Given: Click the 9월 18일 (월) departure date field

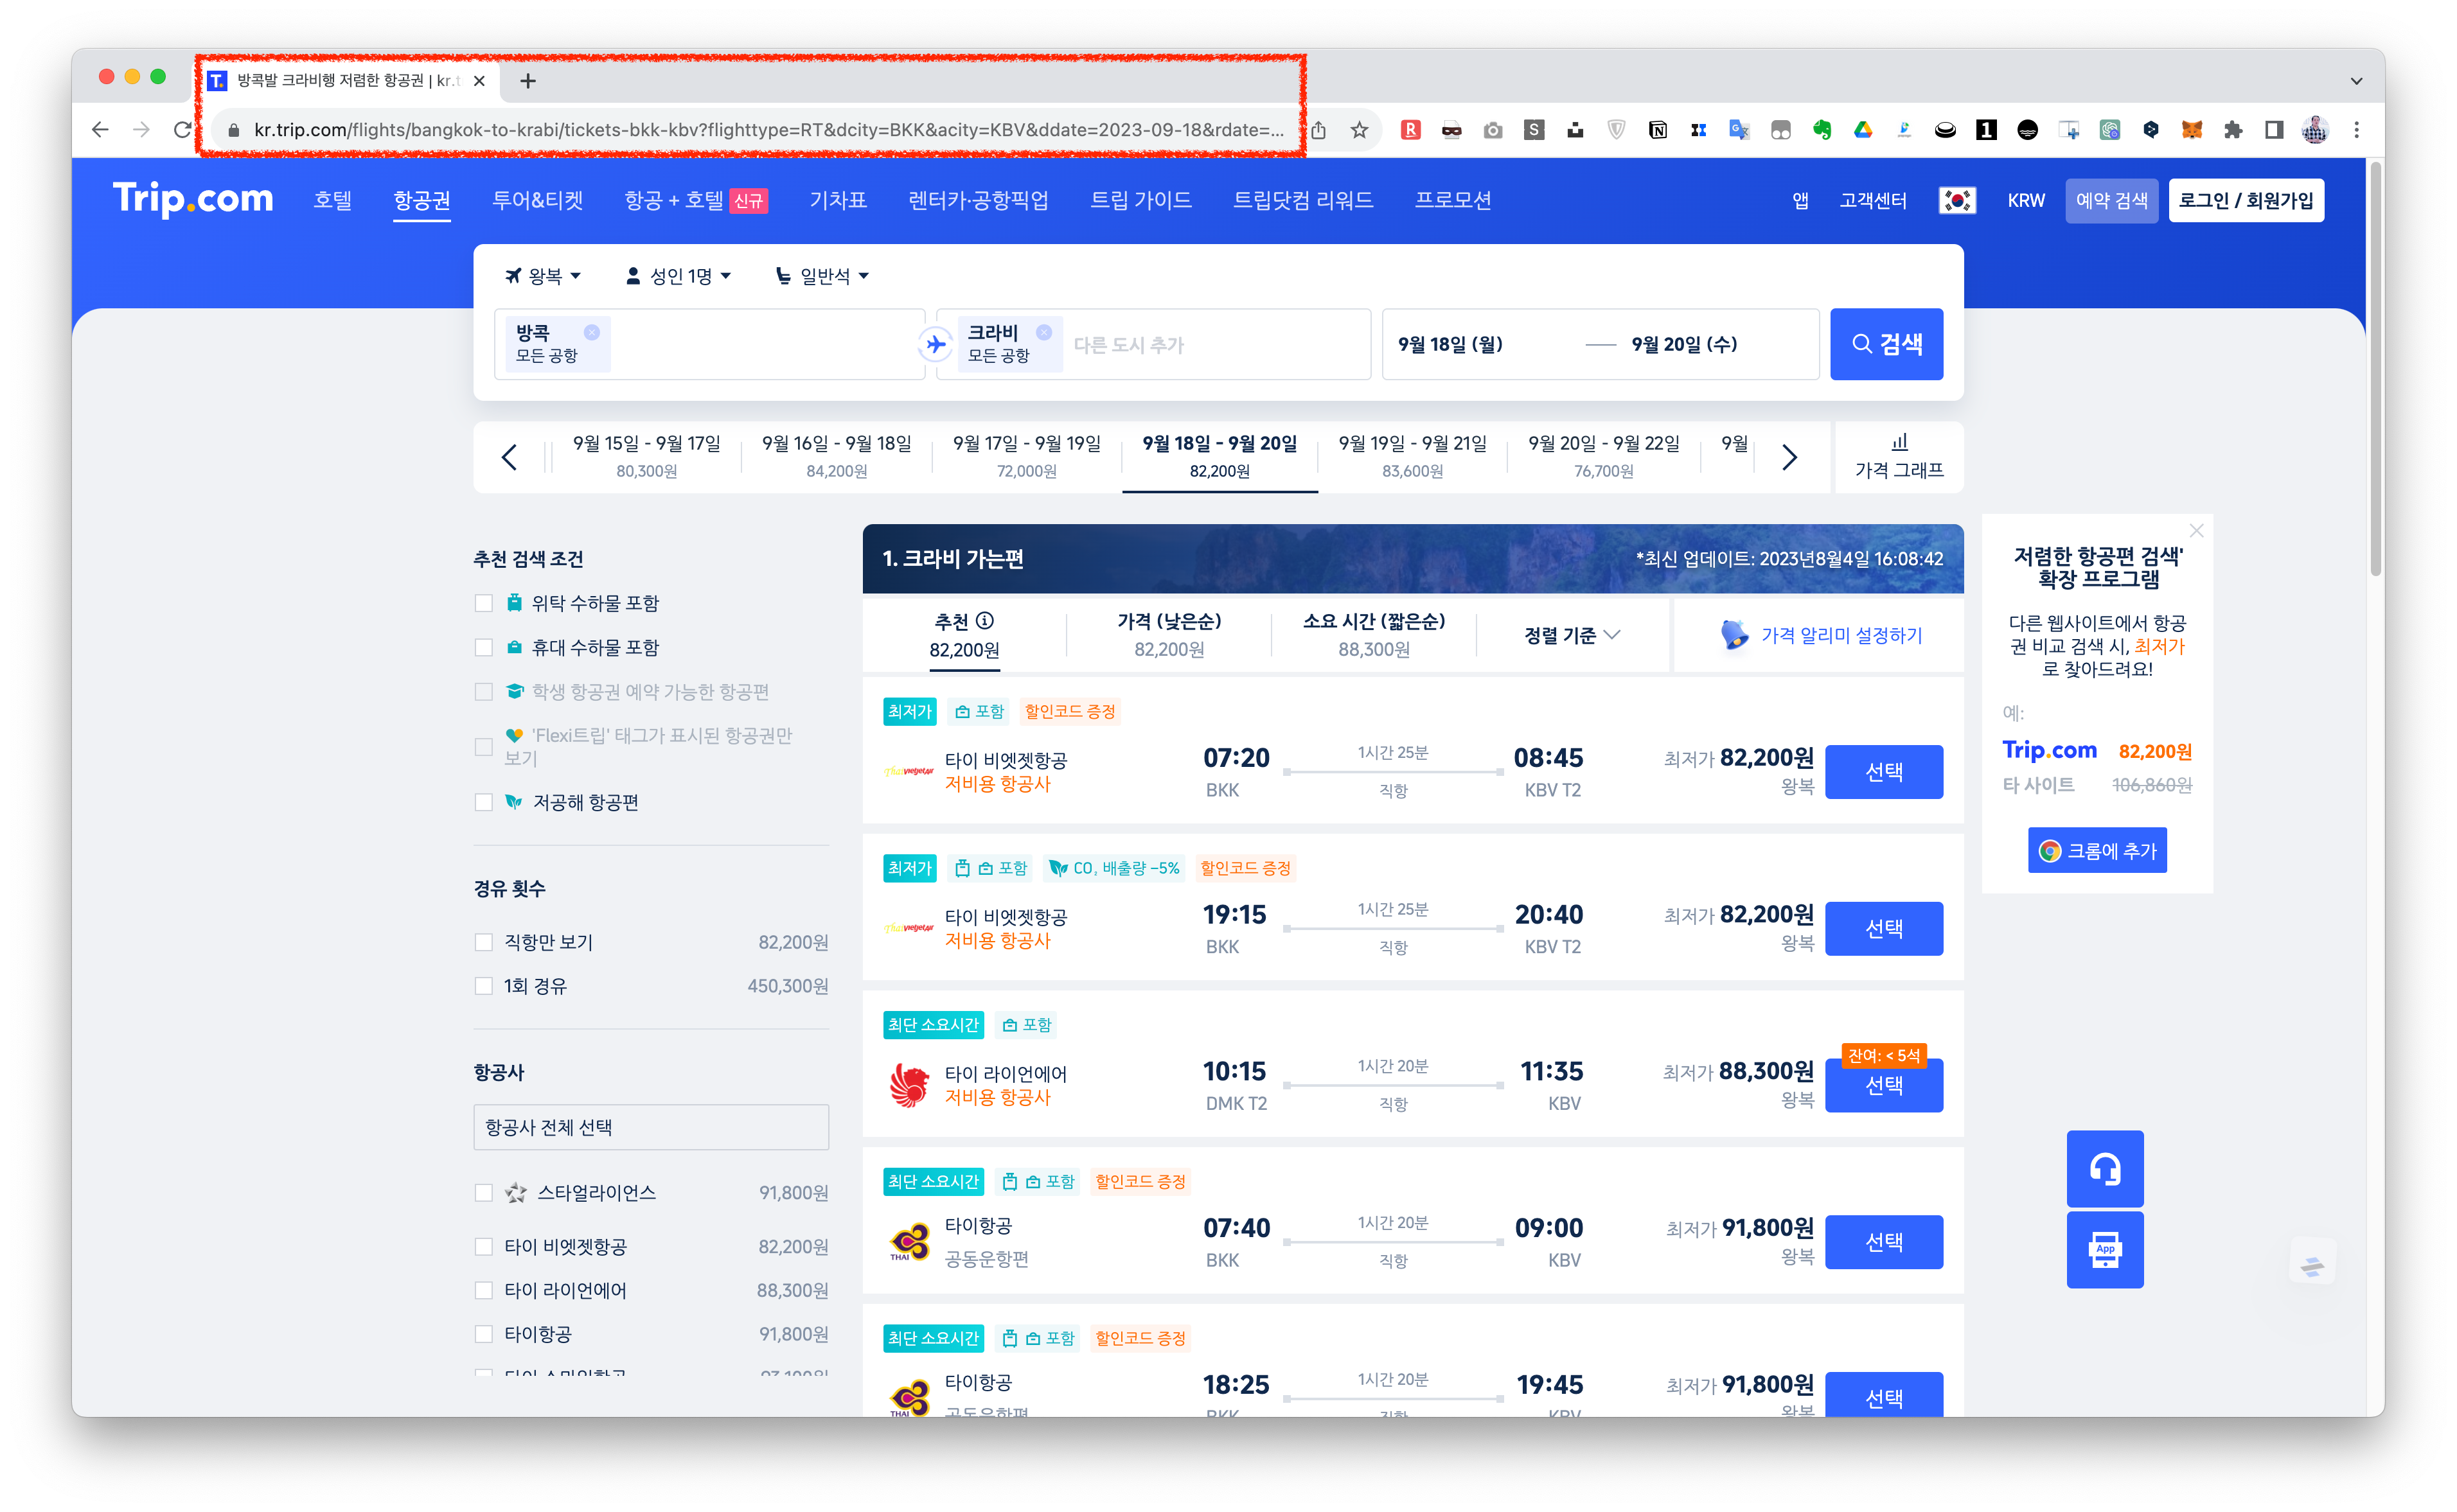Looking at the screenshot, I should (x=1451, y=344).
